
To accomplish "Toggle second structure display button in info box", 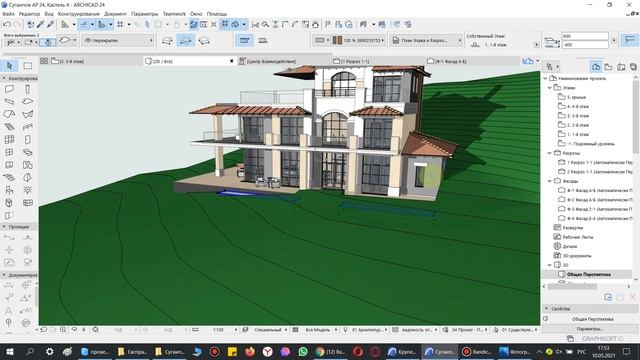I will click(x=263, y=40).
